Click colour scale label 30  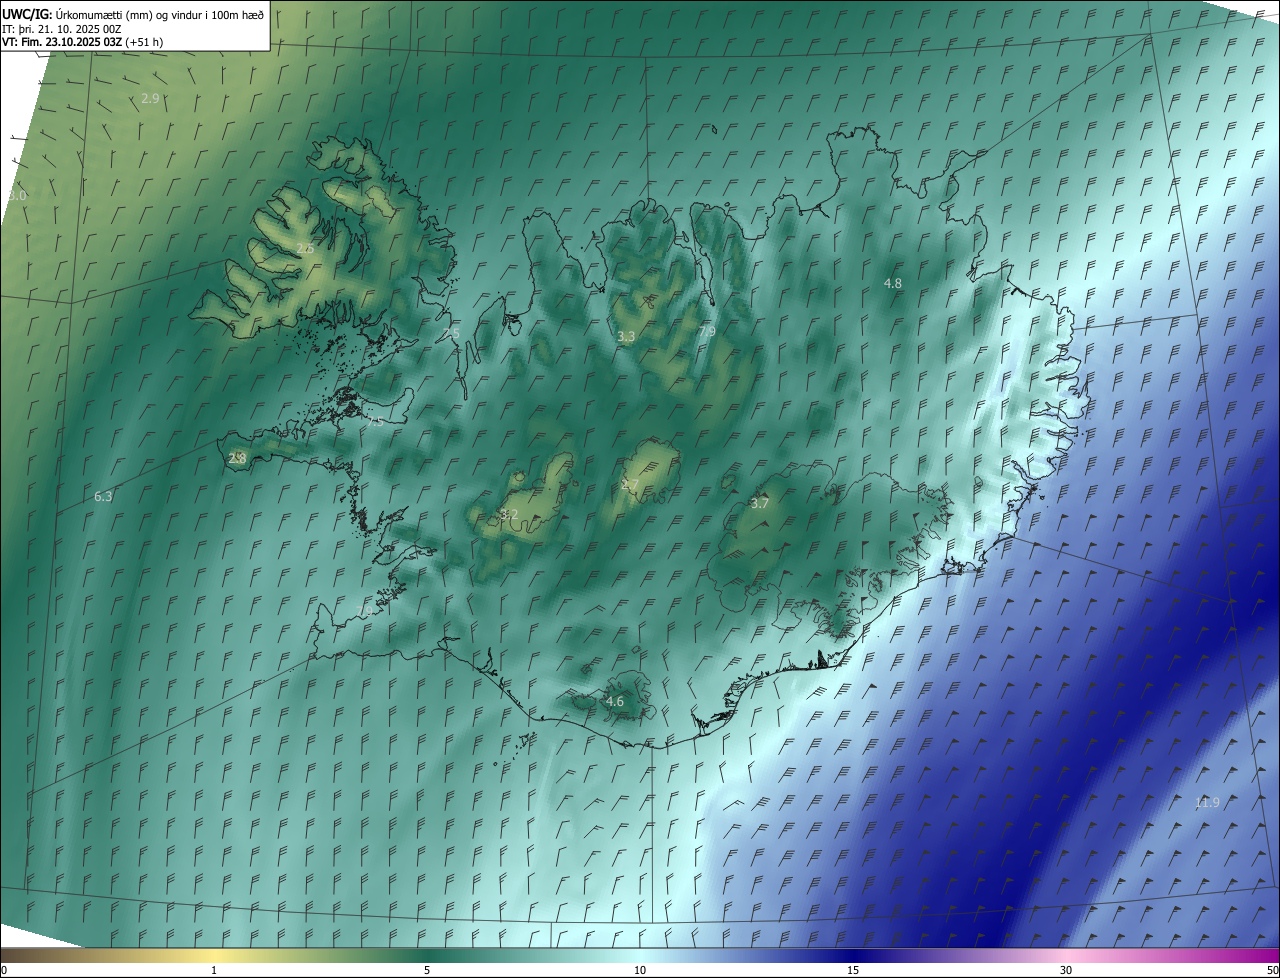(x=1066, y=971)
